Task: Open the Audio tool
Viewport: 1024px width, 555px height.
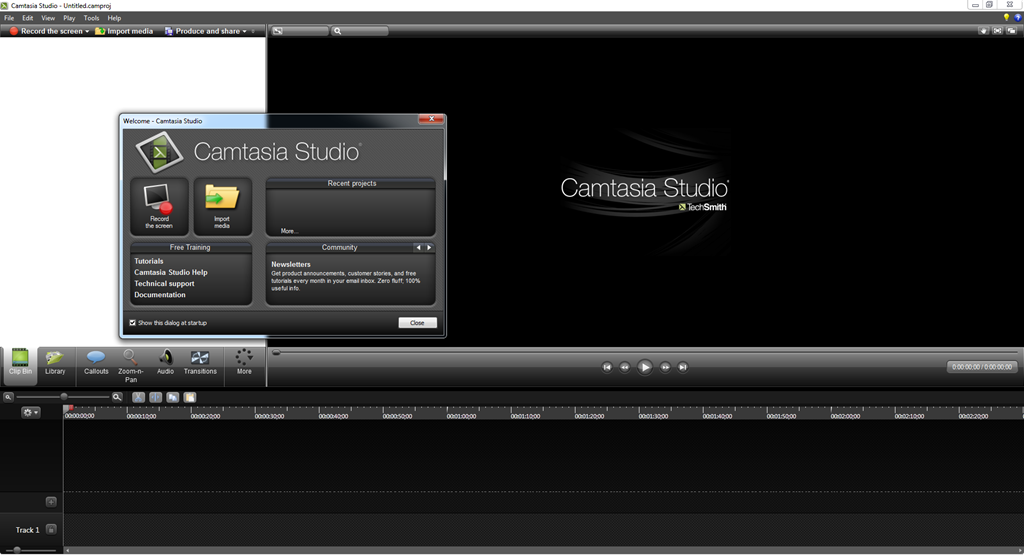Action: [x=165, y=363]
